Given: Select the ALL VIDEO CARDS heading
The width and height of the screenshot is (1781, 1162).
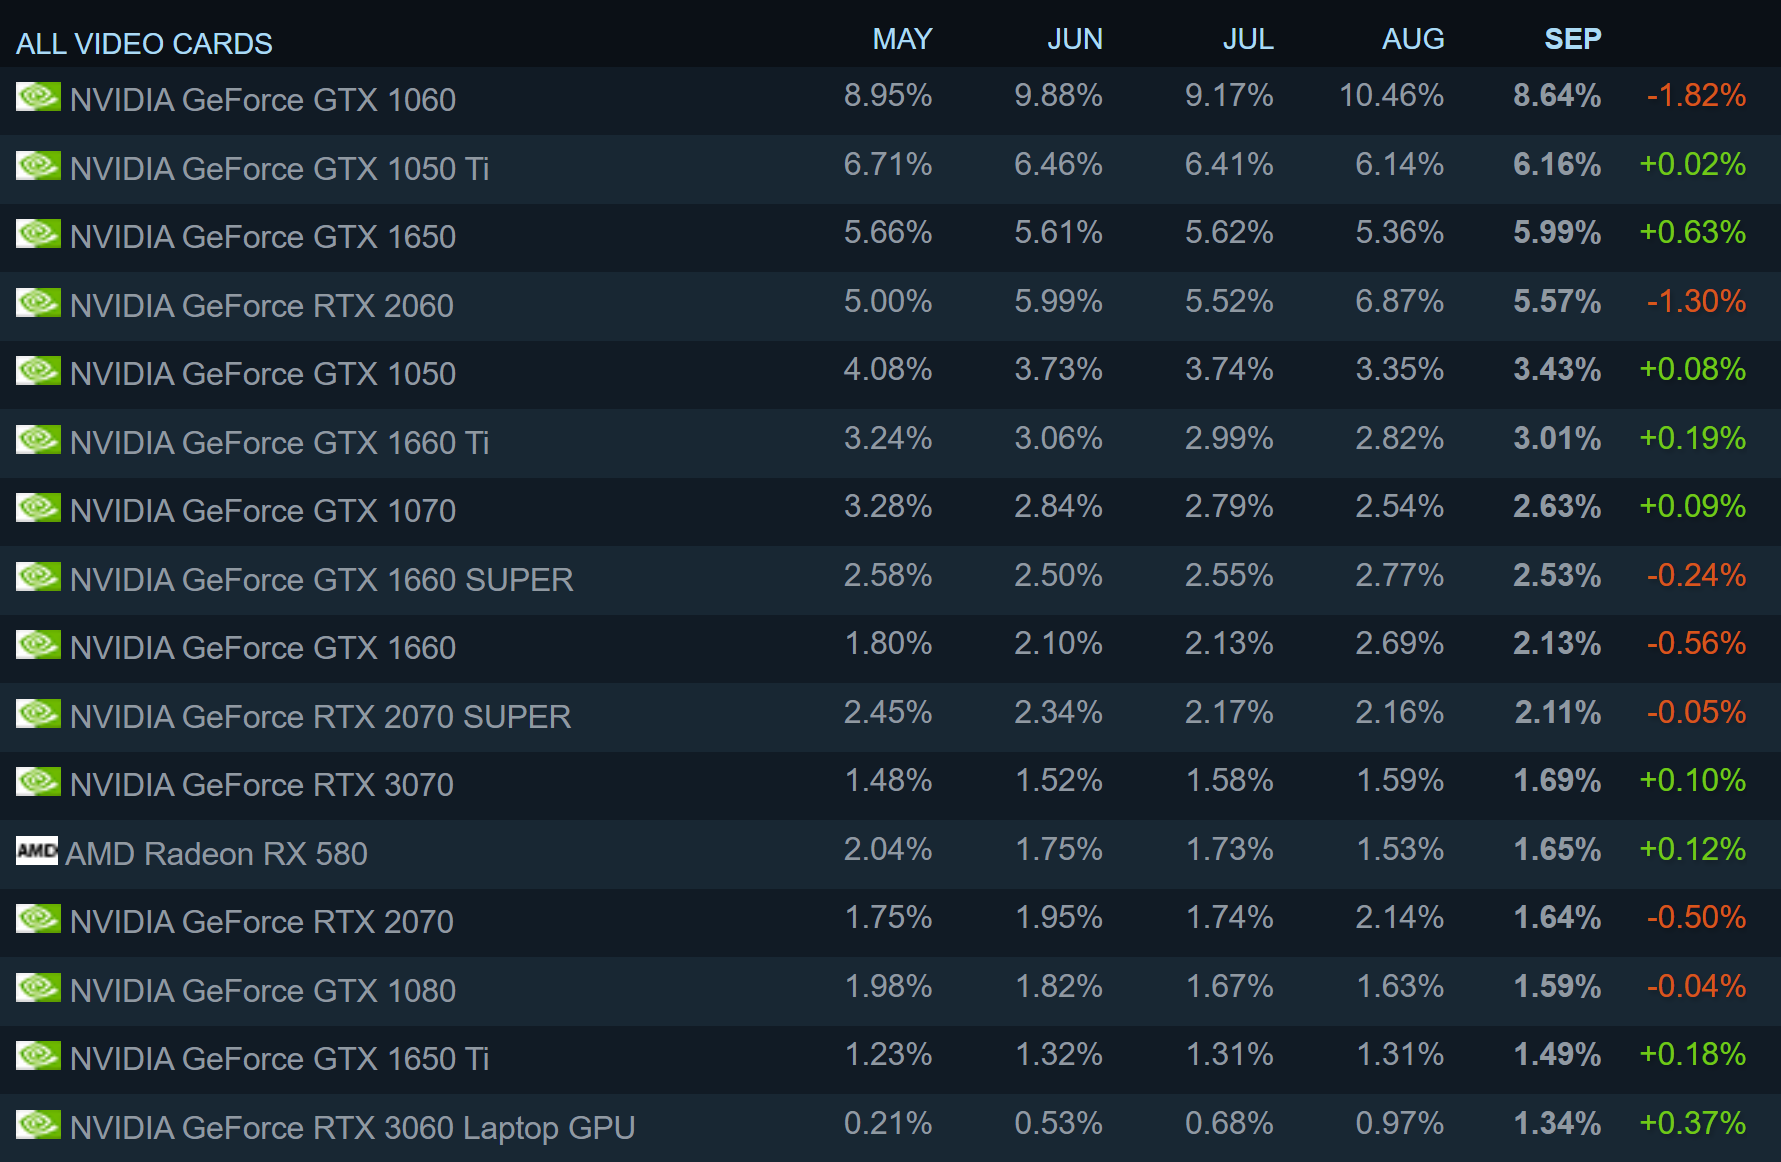Looking at the screenshot, I should [144, 44].
